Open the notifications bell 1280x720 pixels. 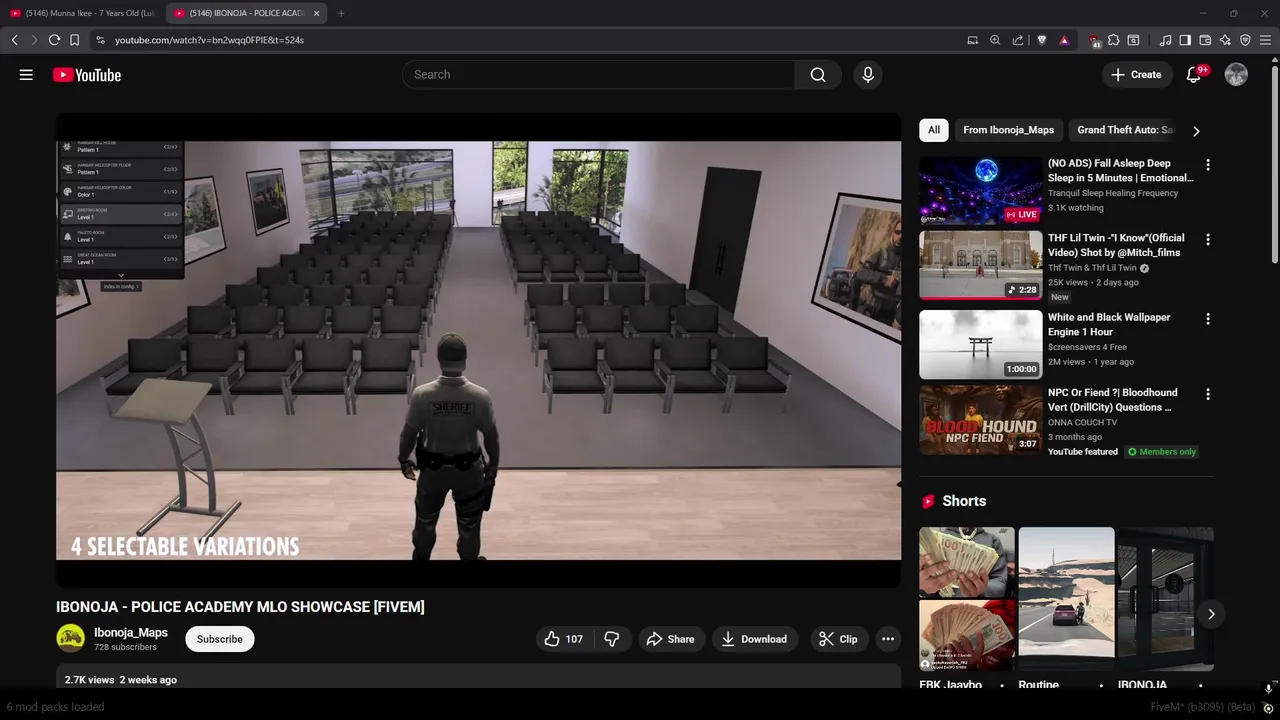[1193, 75]
